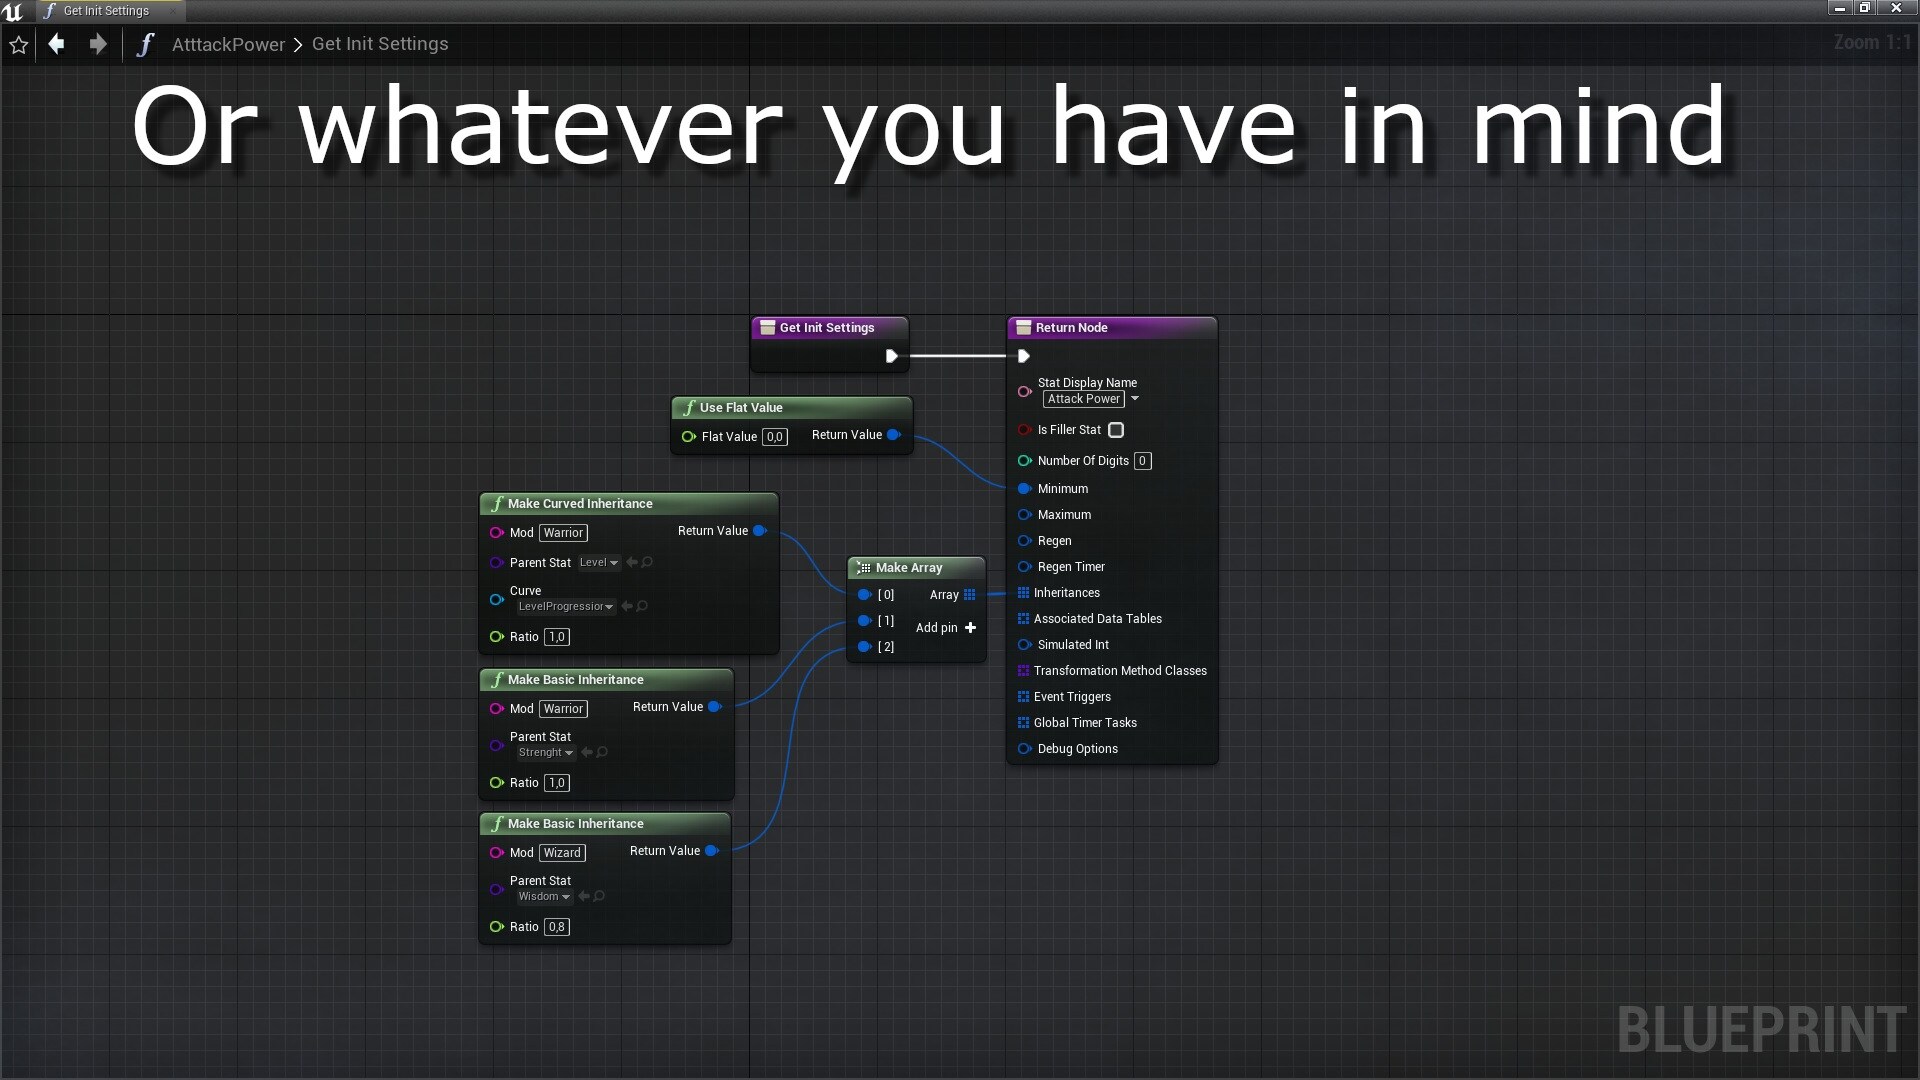Click use-selected arrow icon next to Wisdom dropdown

(584, 896)
